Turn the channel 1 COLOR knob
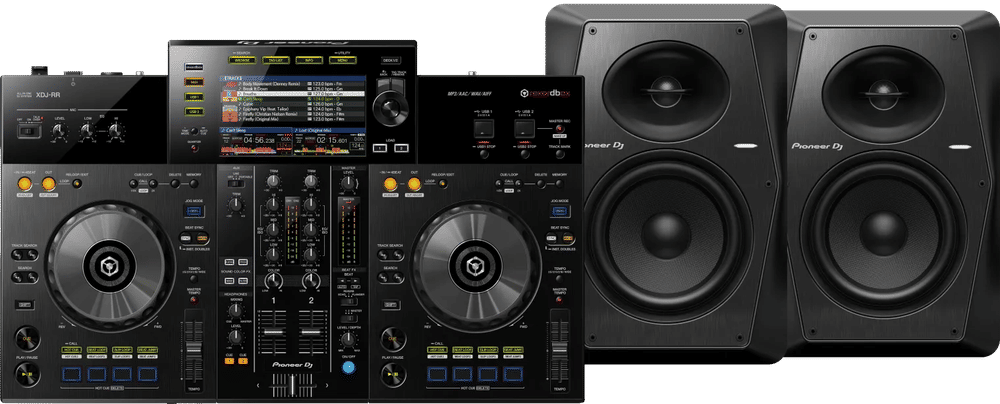The height and width of the screenshot is (404, 1000). pyautogui.click(x=272, y=283)
